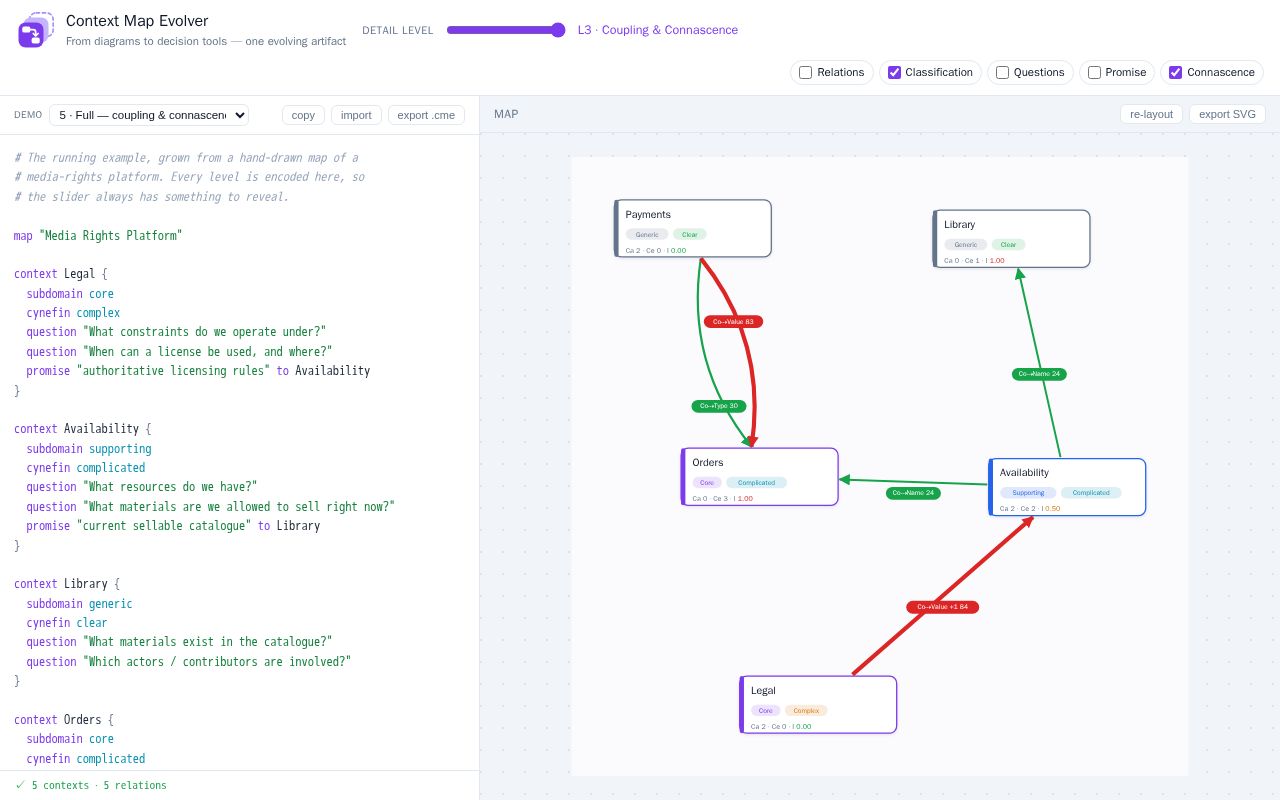Click the export SVG button
The width and height of the screenshot is (1280, 800).
[1227, 114]
